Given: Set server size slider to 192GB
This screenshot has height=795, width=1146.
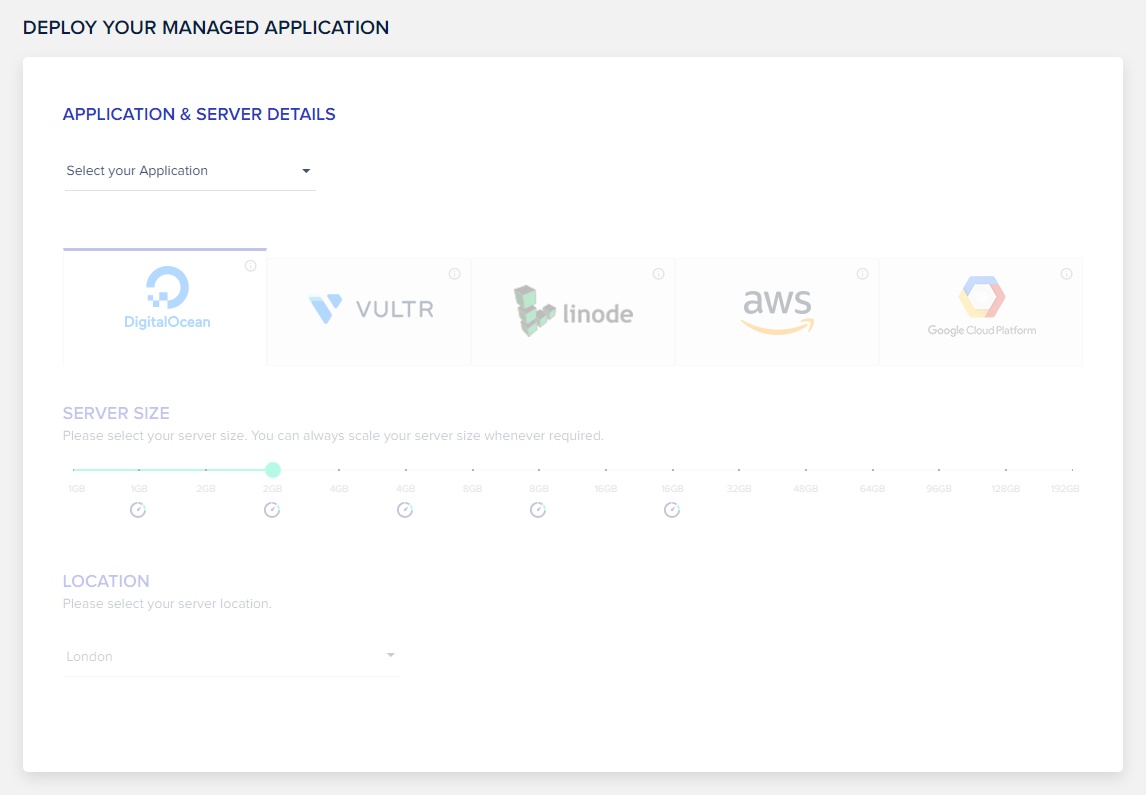Looking at the screenshot, I should coord(1072,470).
